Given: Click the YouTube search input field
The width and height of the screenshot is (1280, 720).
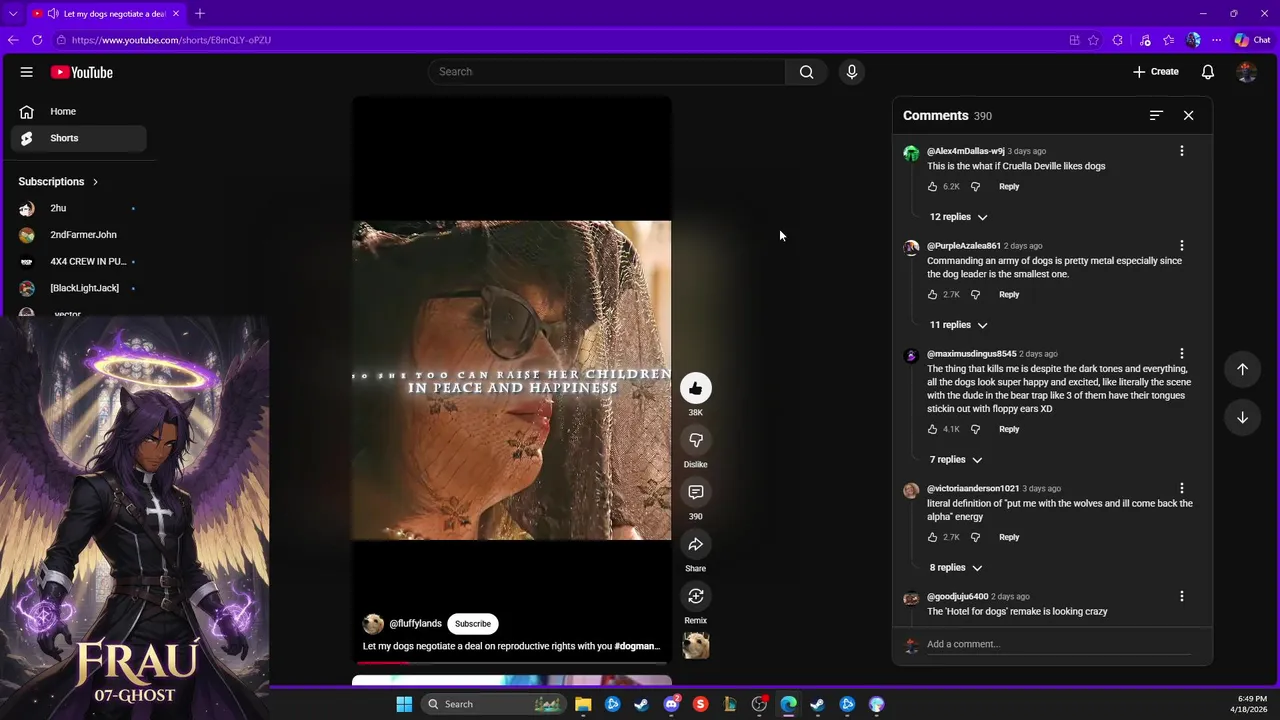Looking at the screenshot, I should tap(606, 72).
